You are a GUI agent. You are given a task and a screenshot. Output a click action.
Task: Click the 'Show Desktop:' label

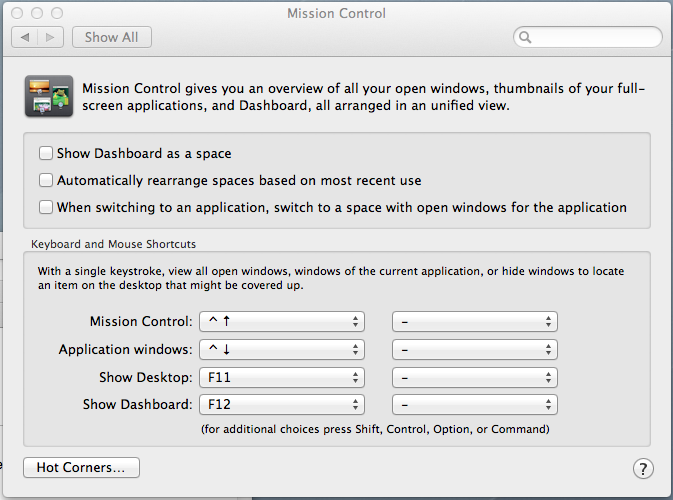[146, 377]
